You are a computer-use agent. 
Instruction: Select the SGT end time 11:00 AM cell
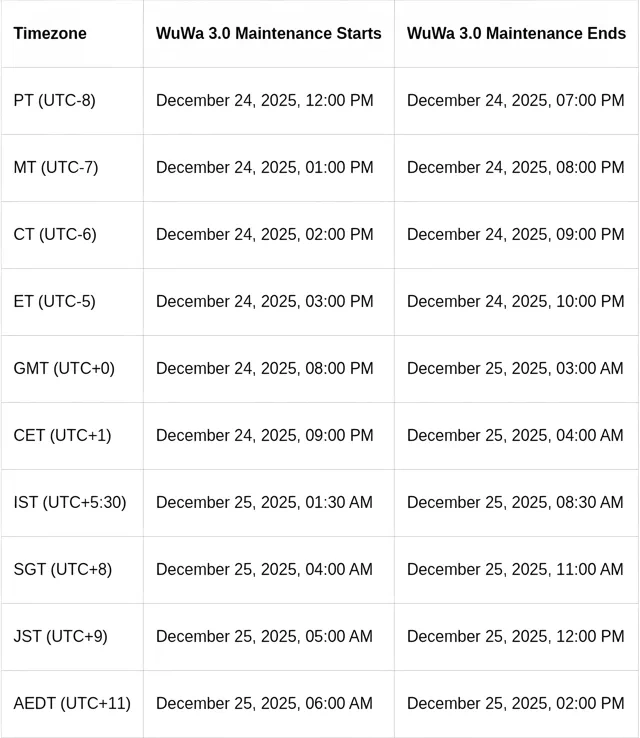[515, 570]
